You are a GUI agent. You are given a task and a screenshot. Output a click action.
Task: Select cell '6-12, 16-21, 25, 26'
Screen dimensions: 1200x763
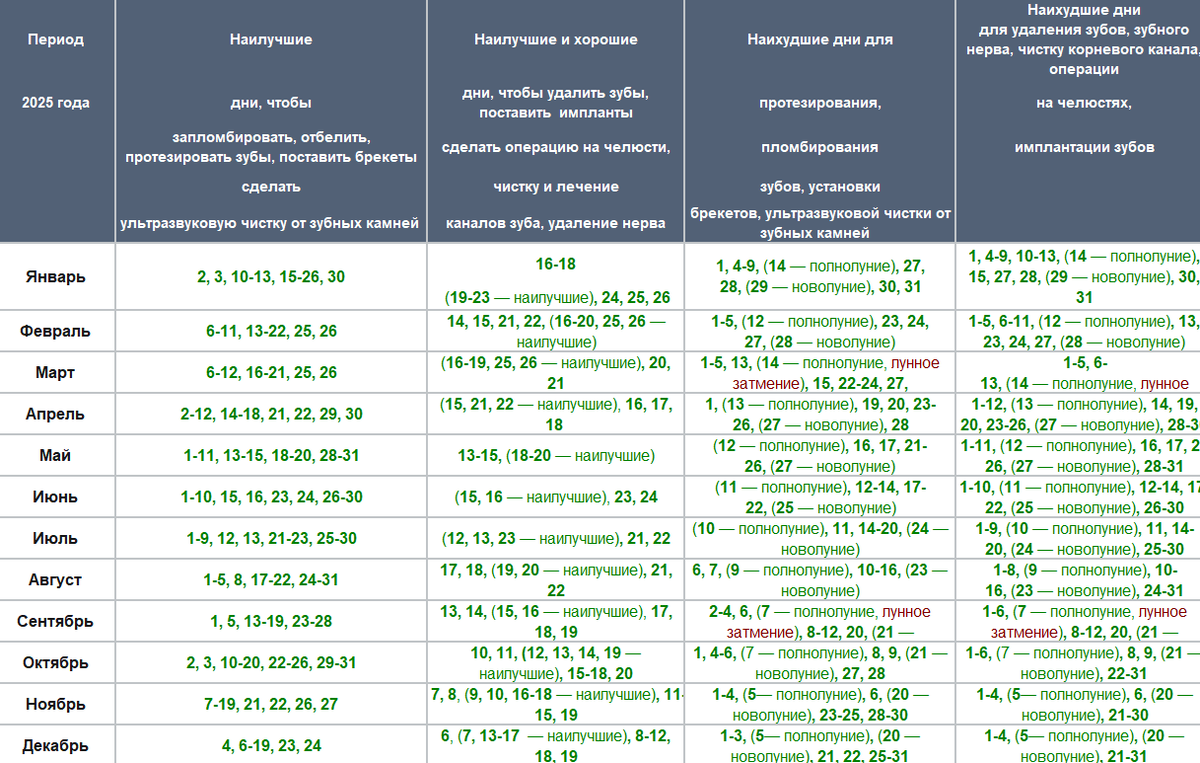click(270, 372)
